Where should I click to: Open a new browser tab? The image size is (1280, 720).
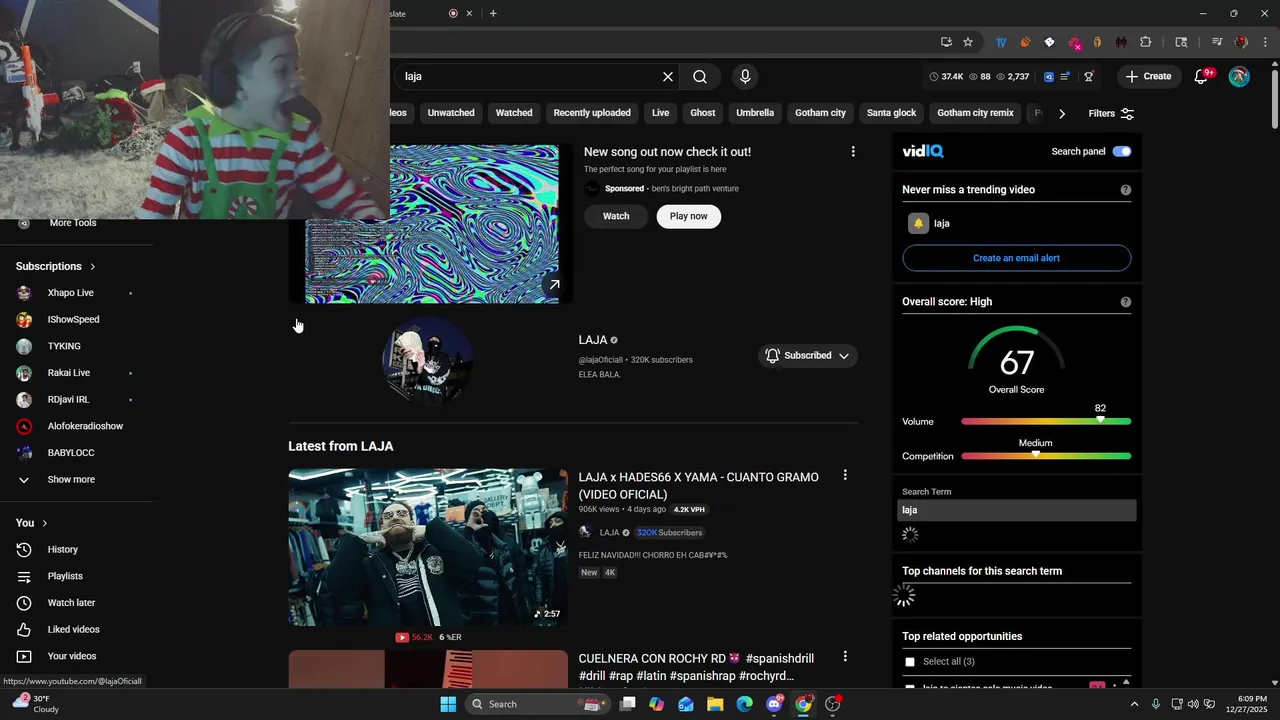pyautogui.click(x=493, y=13)
